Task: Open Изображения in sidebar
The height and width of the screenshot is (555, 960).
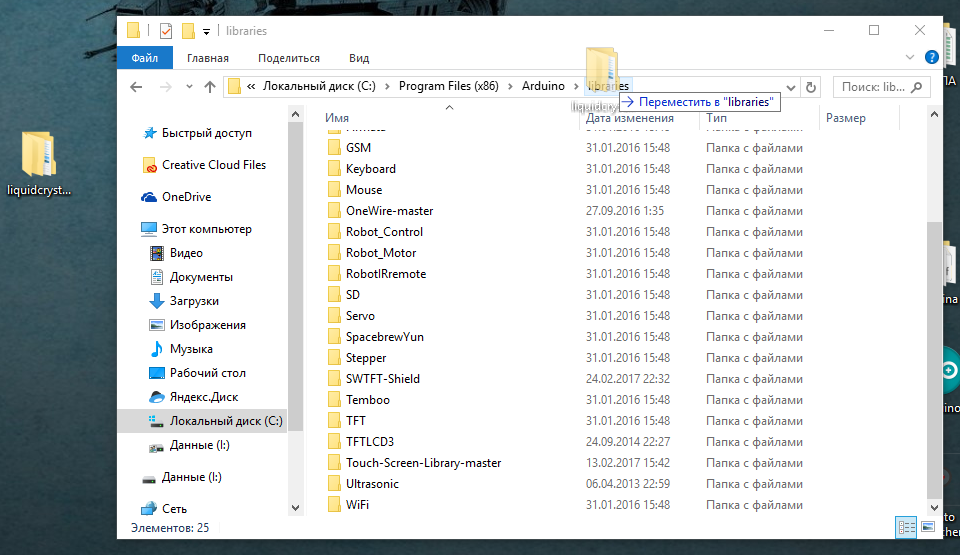Action: point(208,325)
